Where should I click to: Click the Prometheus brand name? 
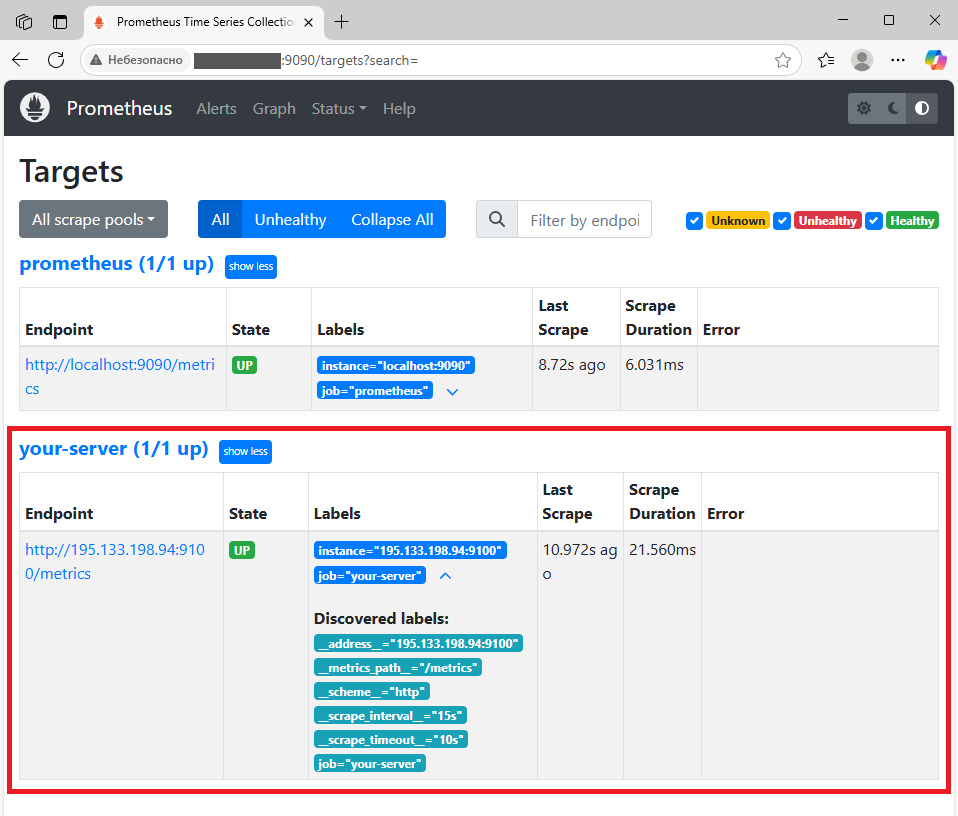pos(120,108)
